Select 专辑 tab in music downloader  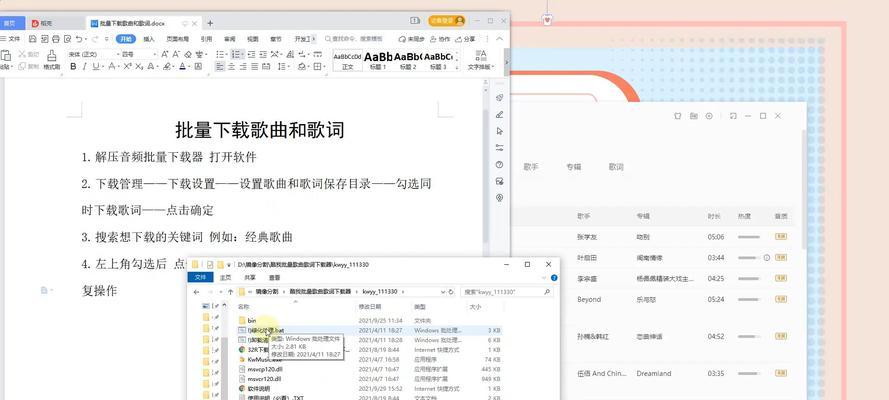573,167
